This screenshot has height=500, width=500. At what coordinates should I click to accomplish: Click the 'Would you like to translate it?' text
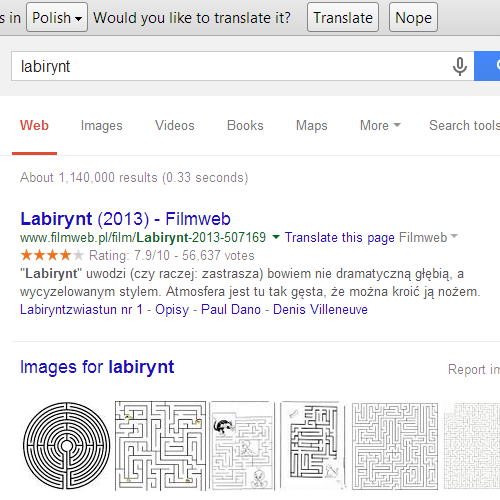pos(192,18)
